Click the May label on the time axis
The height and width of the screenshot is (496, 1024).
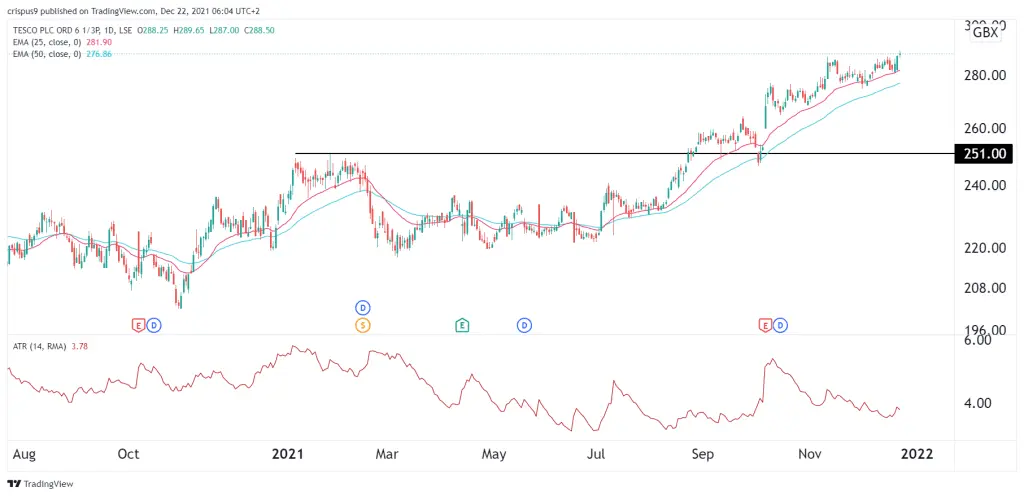(x=494, y=454)
